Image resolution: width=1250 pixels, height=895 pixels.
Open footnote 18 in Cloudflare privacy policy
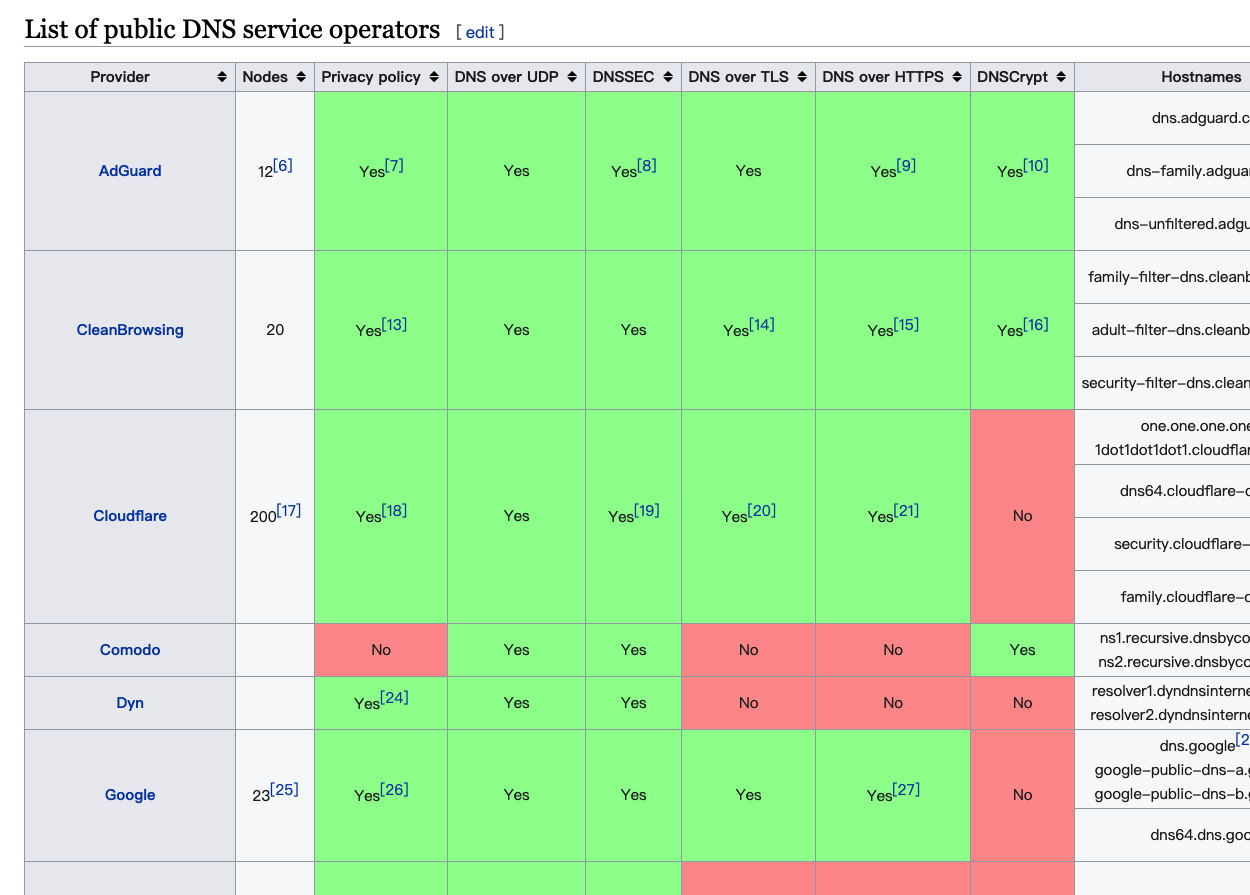[x=394, y=510]
